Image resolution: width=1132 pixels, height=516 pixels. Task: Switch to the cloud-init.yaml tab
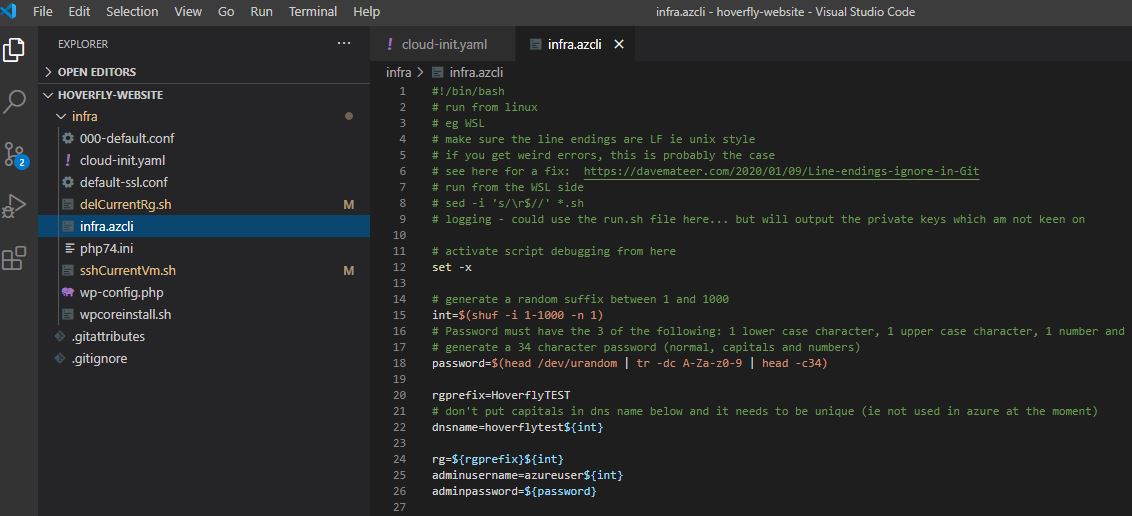[x=443, y=44]
